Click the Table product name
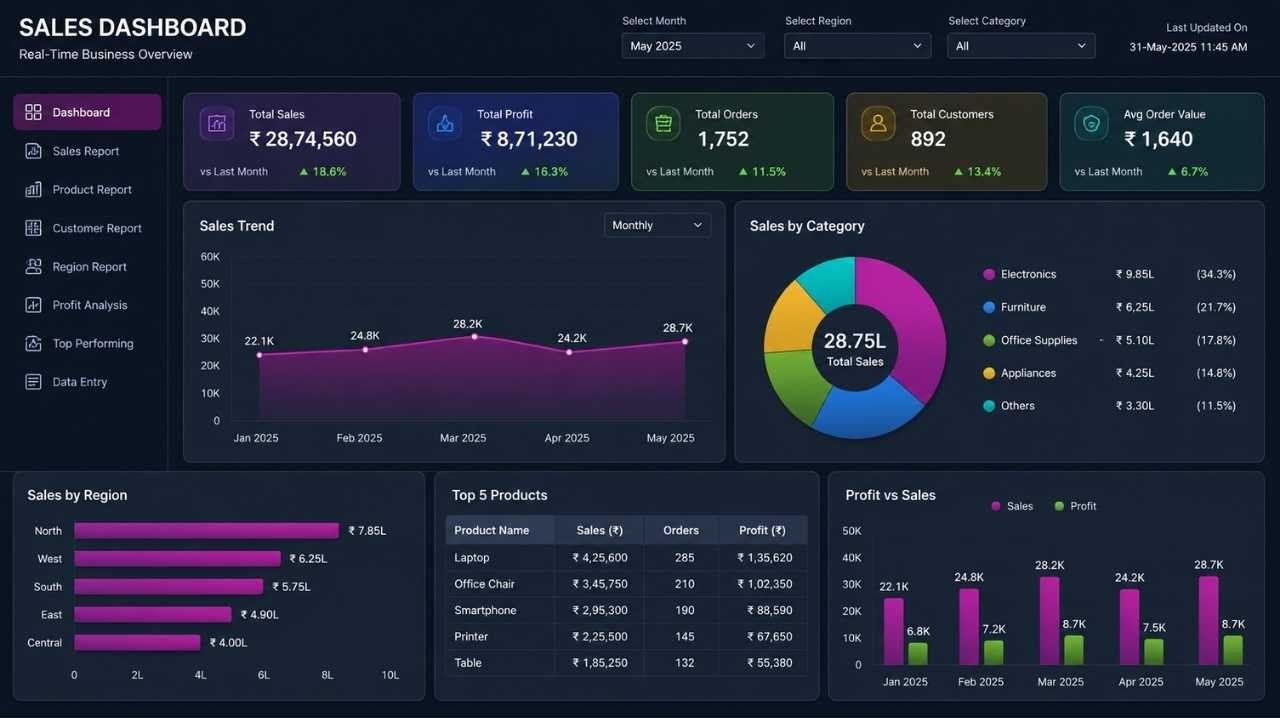1280x718 pixels. coord(468,663)
